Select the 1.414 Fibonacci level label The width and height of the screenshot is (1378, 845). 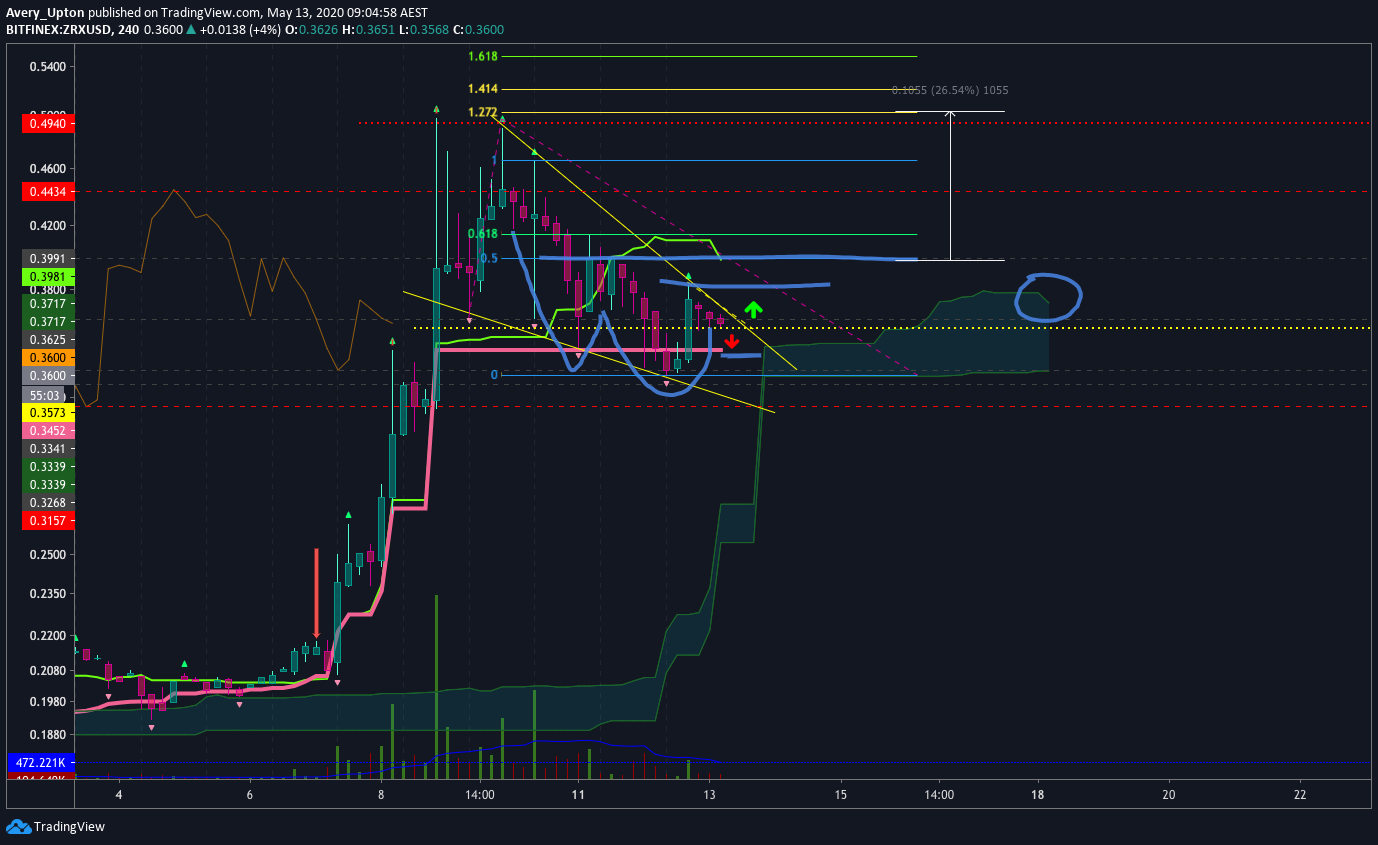[484, 89]
